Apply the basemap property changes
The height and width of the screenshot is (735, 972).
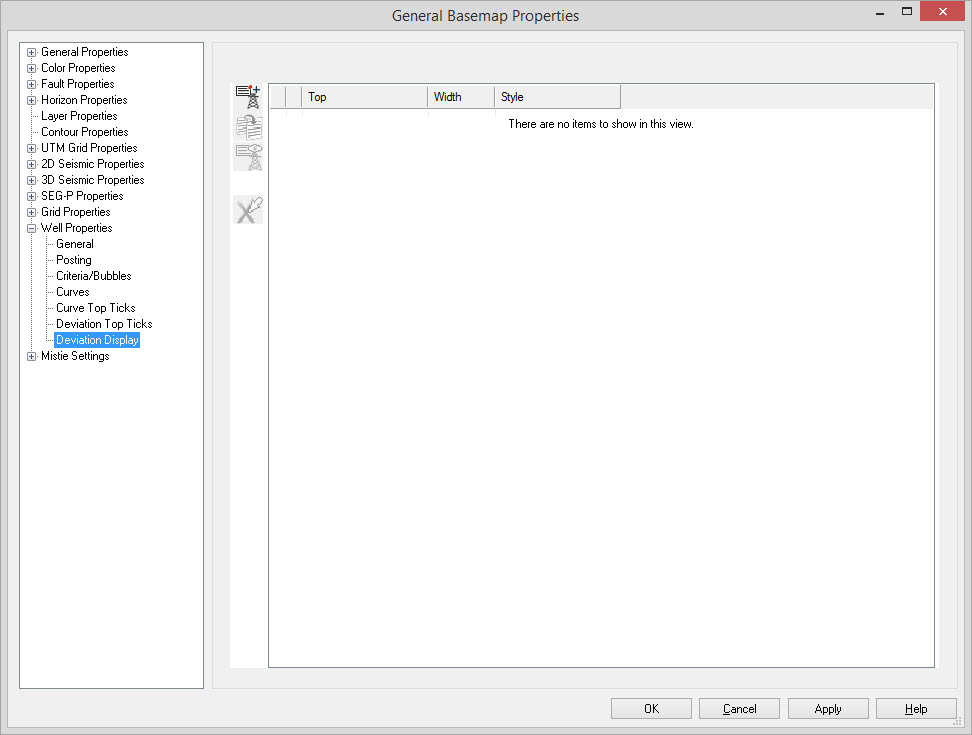(828, 709)
